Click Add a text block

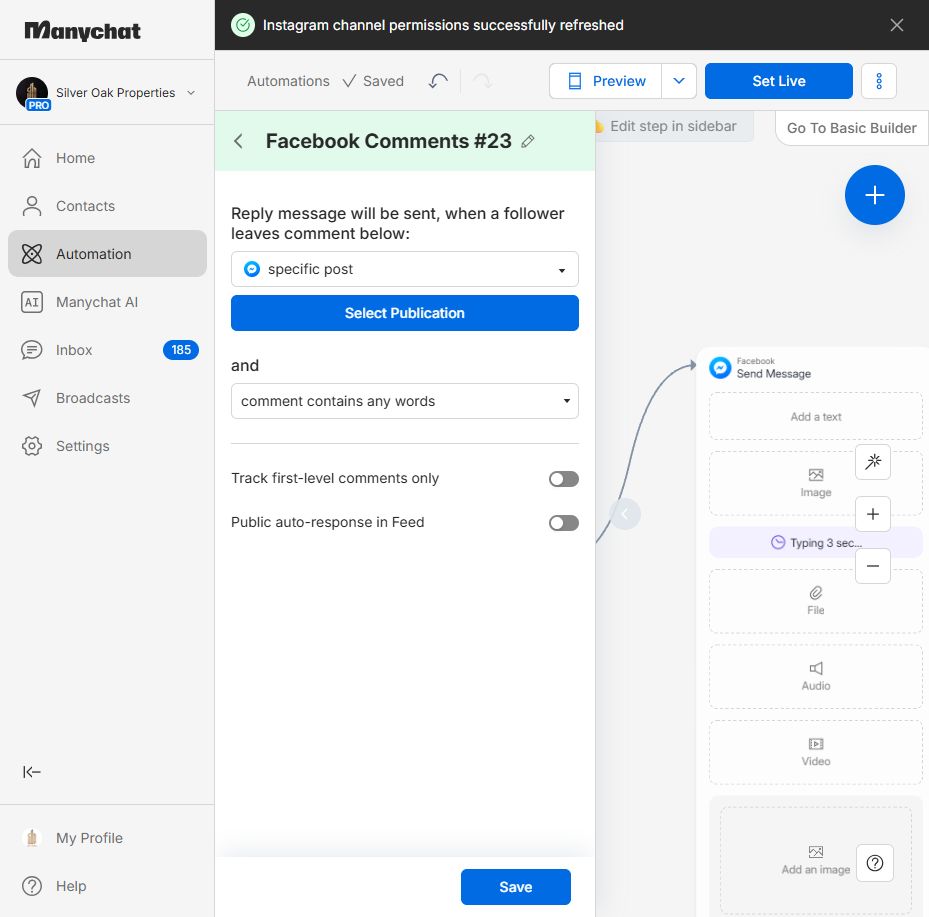point(815,416)
